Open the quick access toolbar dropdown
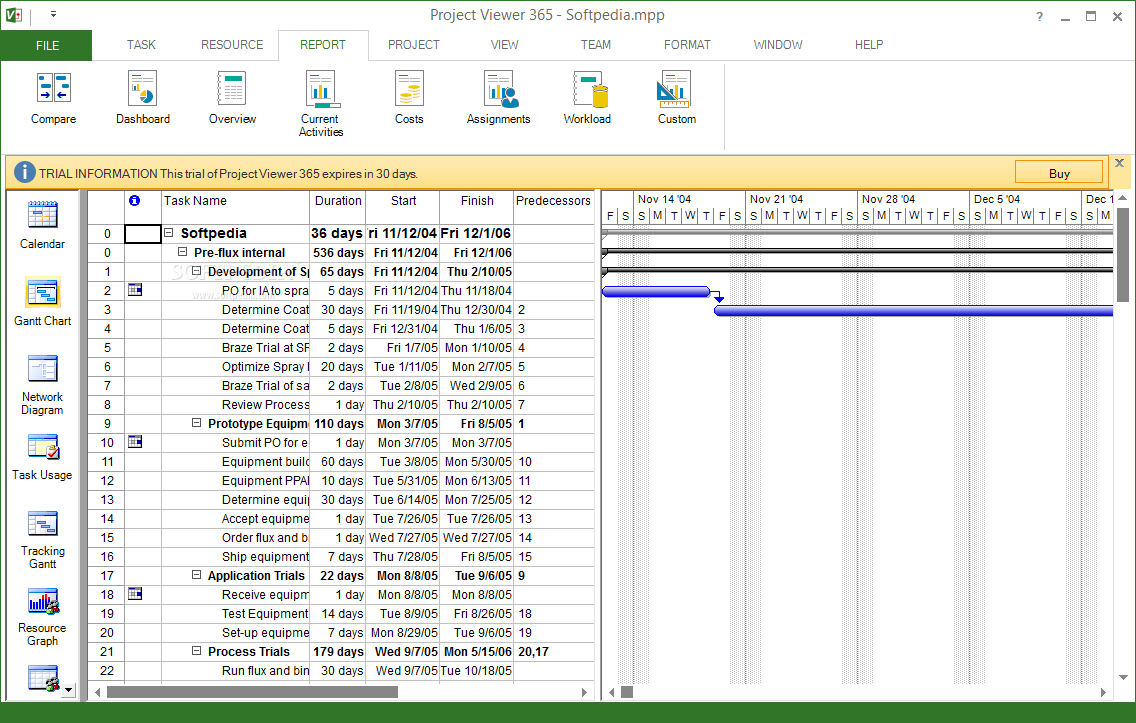The image size is (1136, 723). tap(54, 14)
